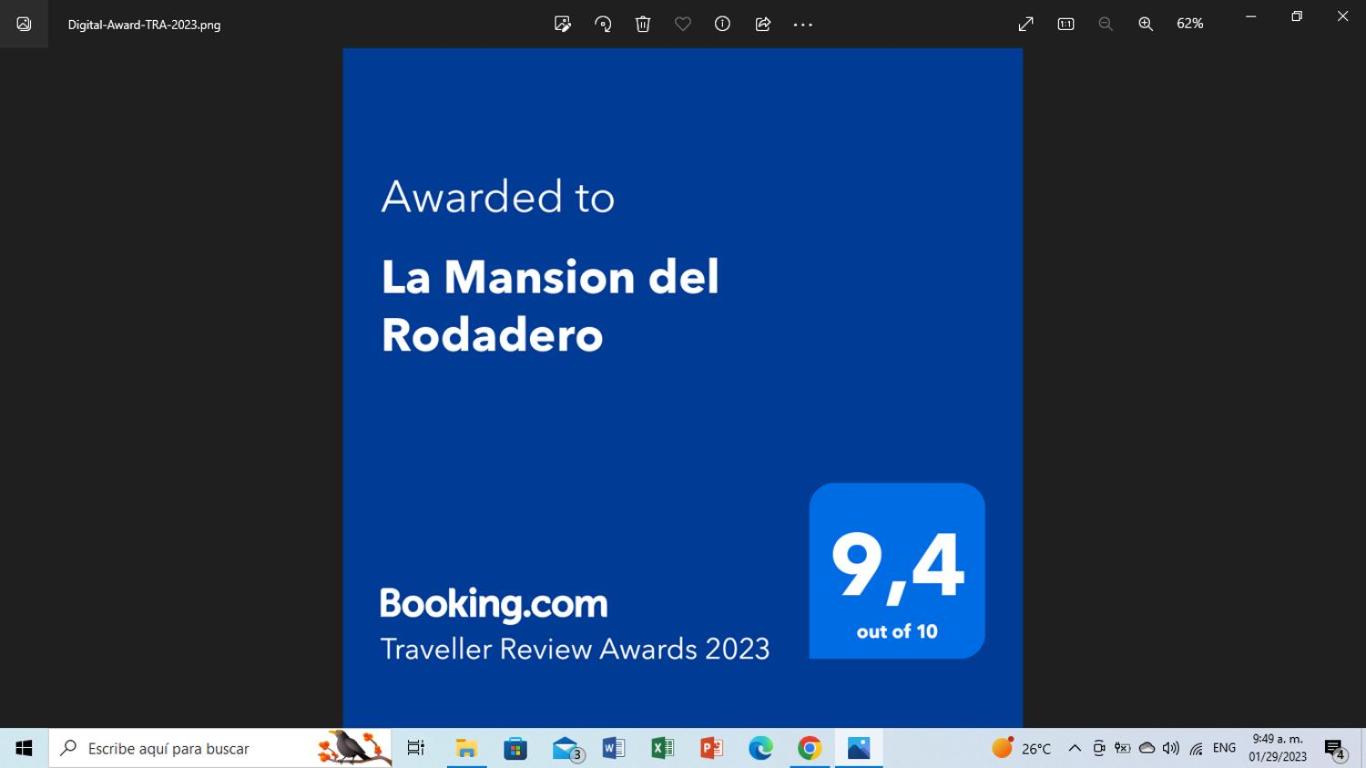Image resolution: width=1366 pixels, height=768 pixels.
Task: Click the 62% zoom percentage
Action: tap(1189, 24)
